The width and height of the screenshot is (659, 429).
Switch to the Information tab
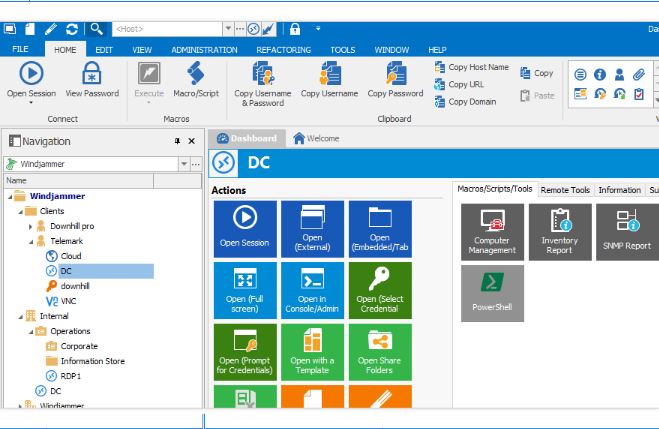(x=619, y=190)
